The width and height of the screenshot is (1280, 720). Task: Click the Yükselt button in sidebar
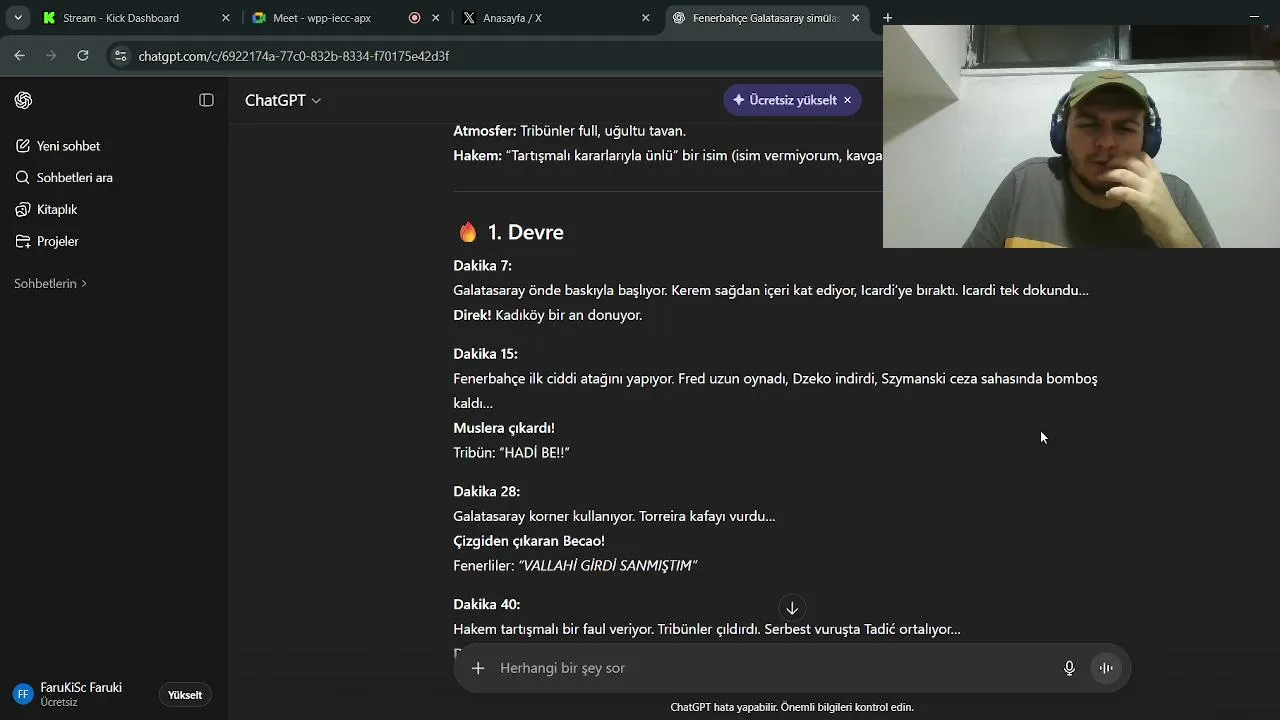[x=185, y=695]
